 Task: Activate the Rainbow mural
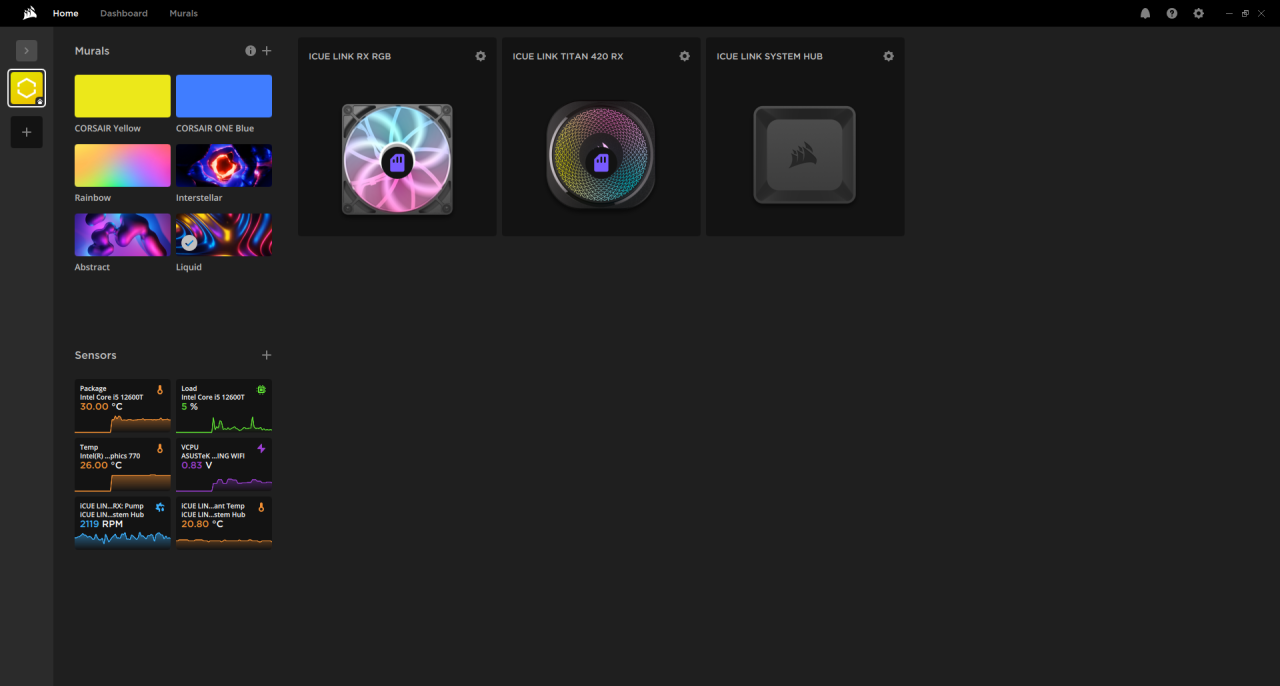tap(122, 165)
